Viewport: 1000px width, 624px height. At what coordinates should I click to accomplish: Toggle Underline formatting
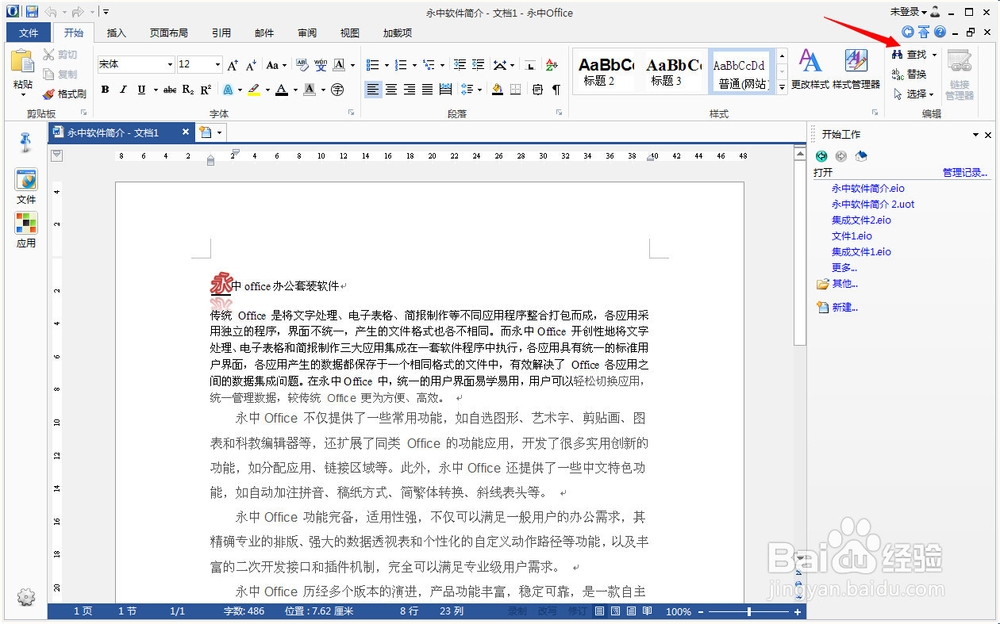click(141, 90)
